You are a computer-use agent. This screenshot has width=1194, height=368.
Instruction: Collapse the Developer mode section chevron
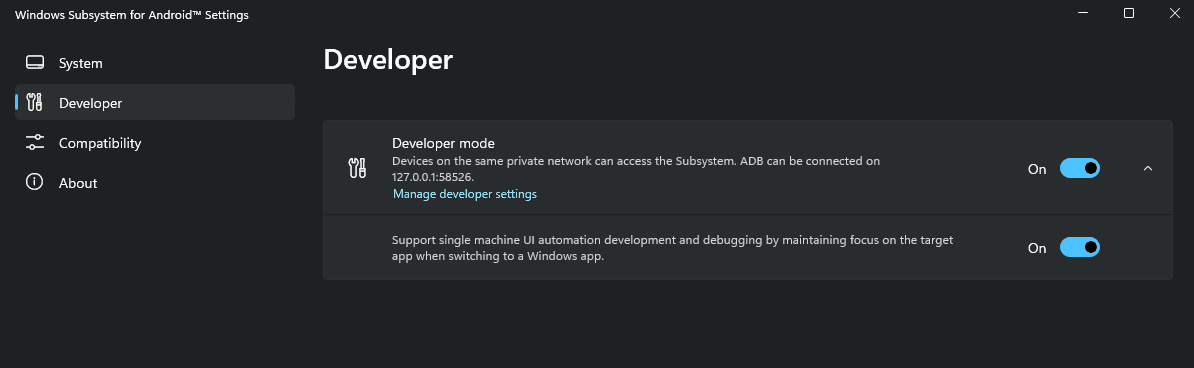1148,168
